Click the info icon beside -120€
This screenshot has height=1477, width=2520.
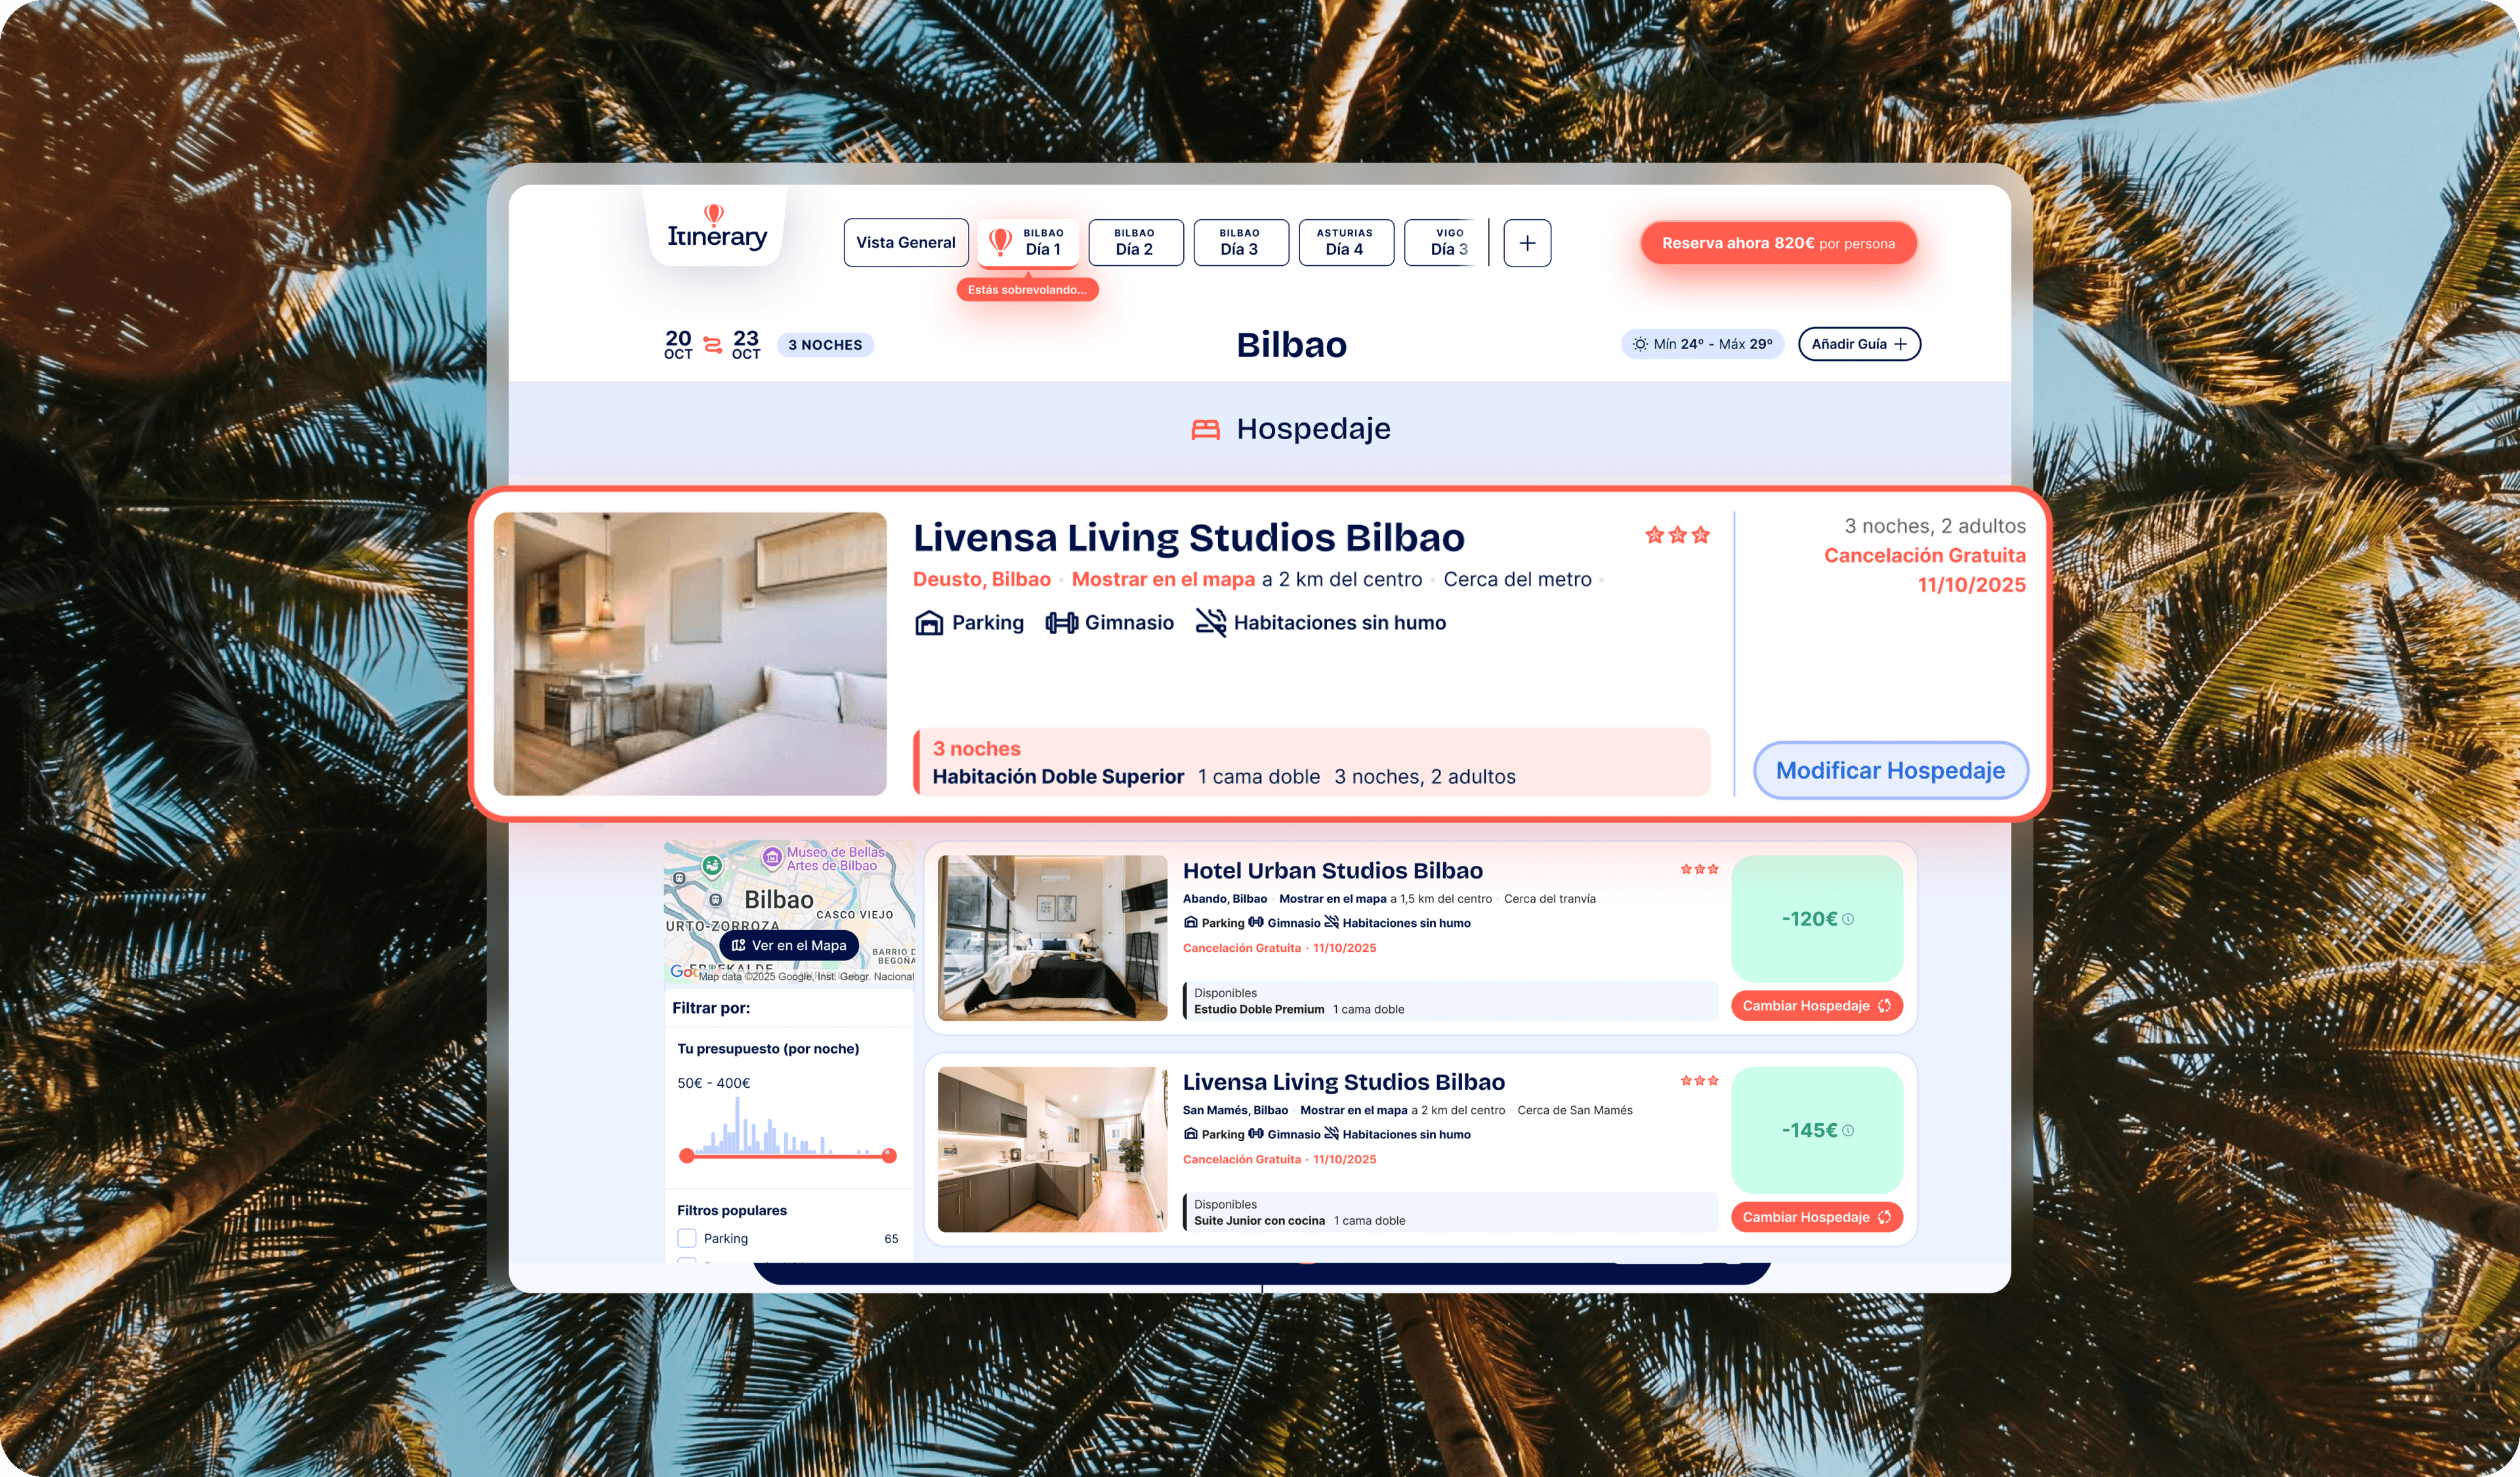click(1848, 919)
